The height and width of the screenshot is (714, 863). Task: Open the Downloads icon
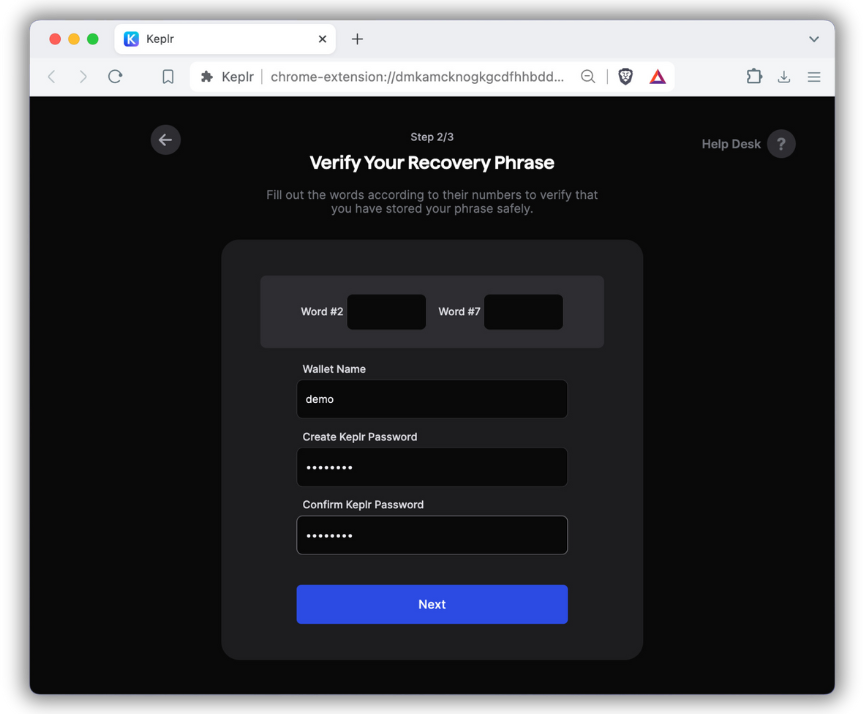[783, 76]
